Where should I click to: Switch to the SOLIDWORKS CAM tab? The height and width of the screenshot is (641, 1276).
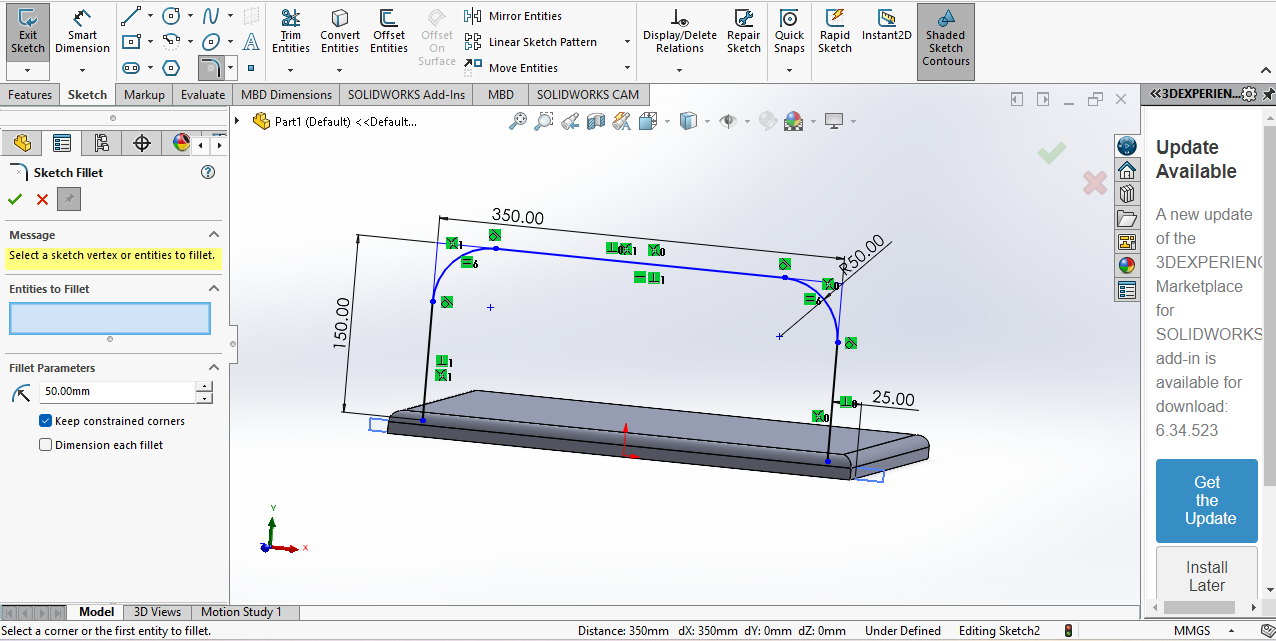(x=587, y=95)
